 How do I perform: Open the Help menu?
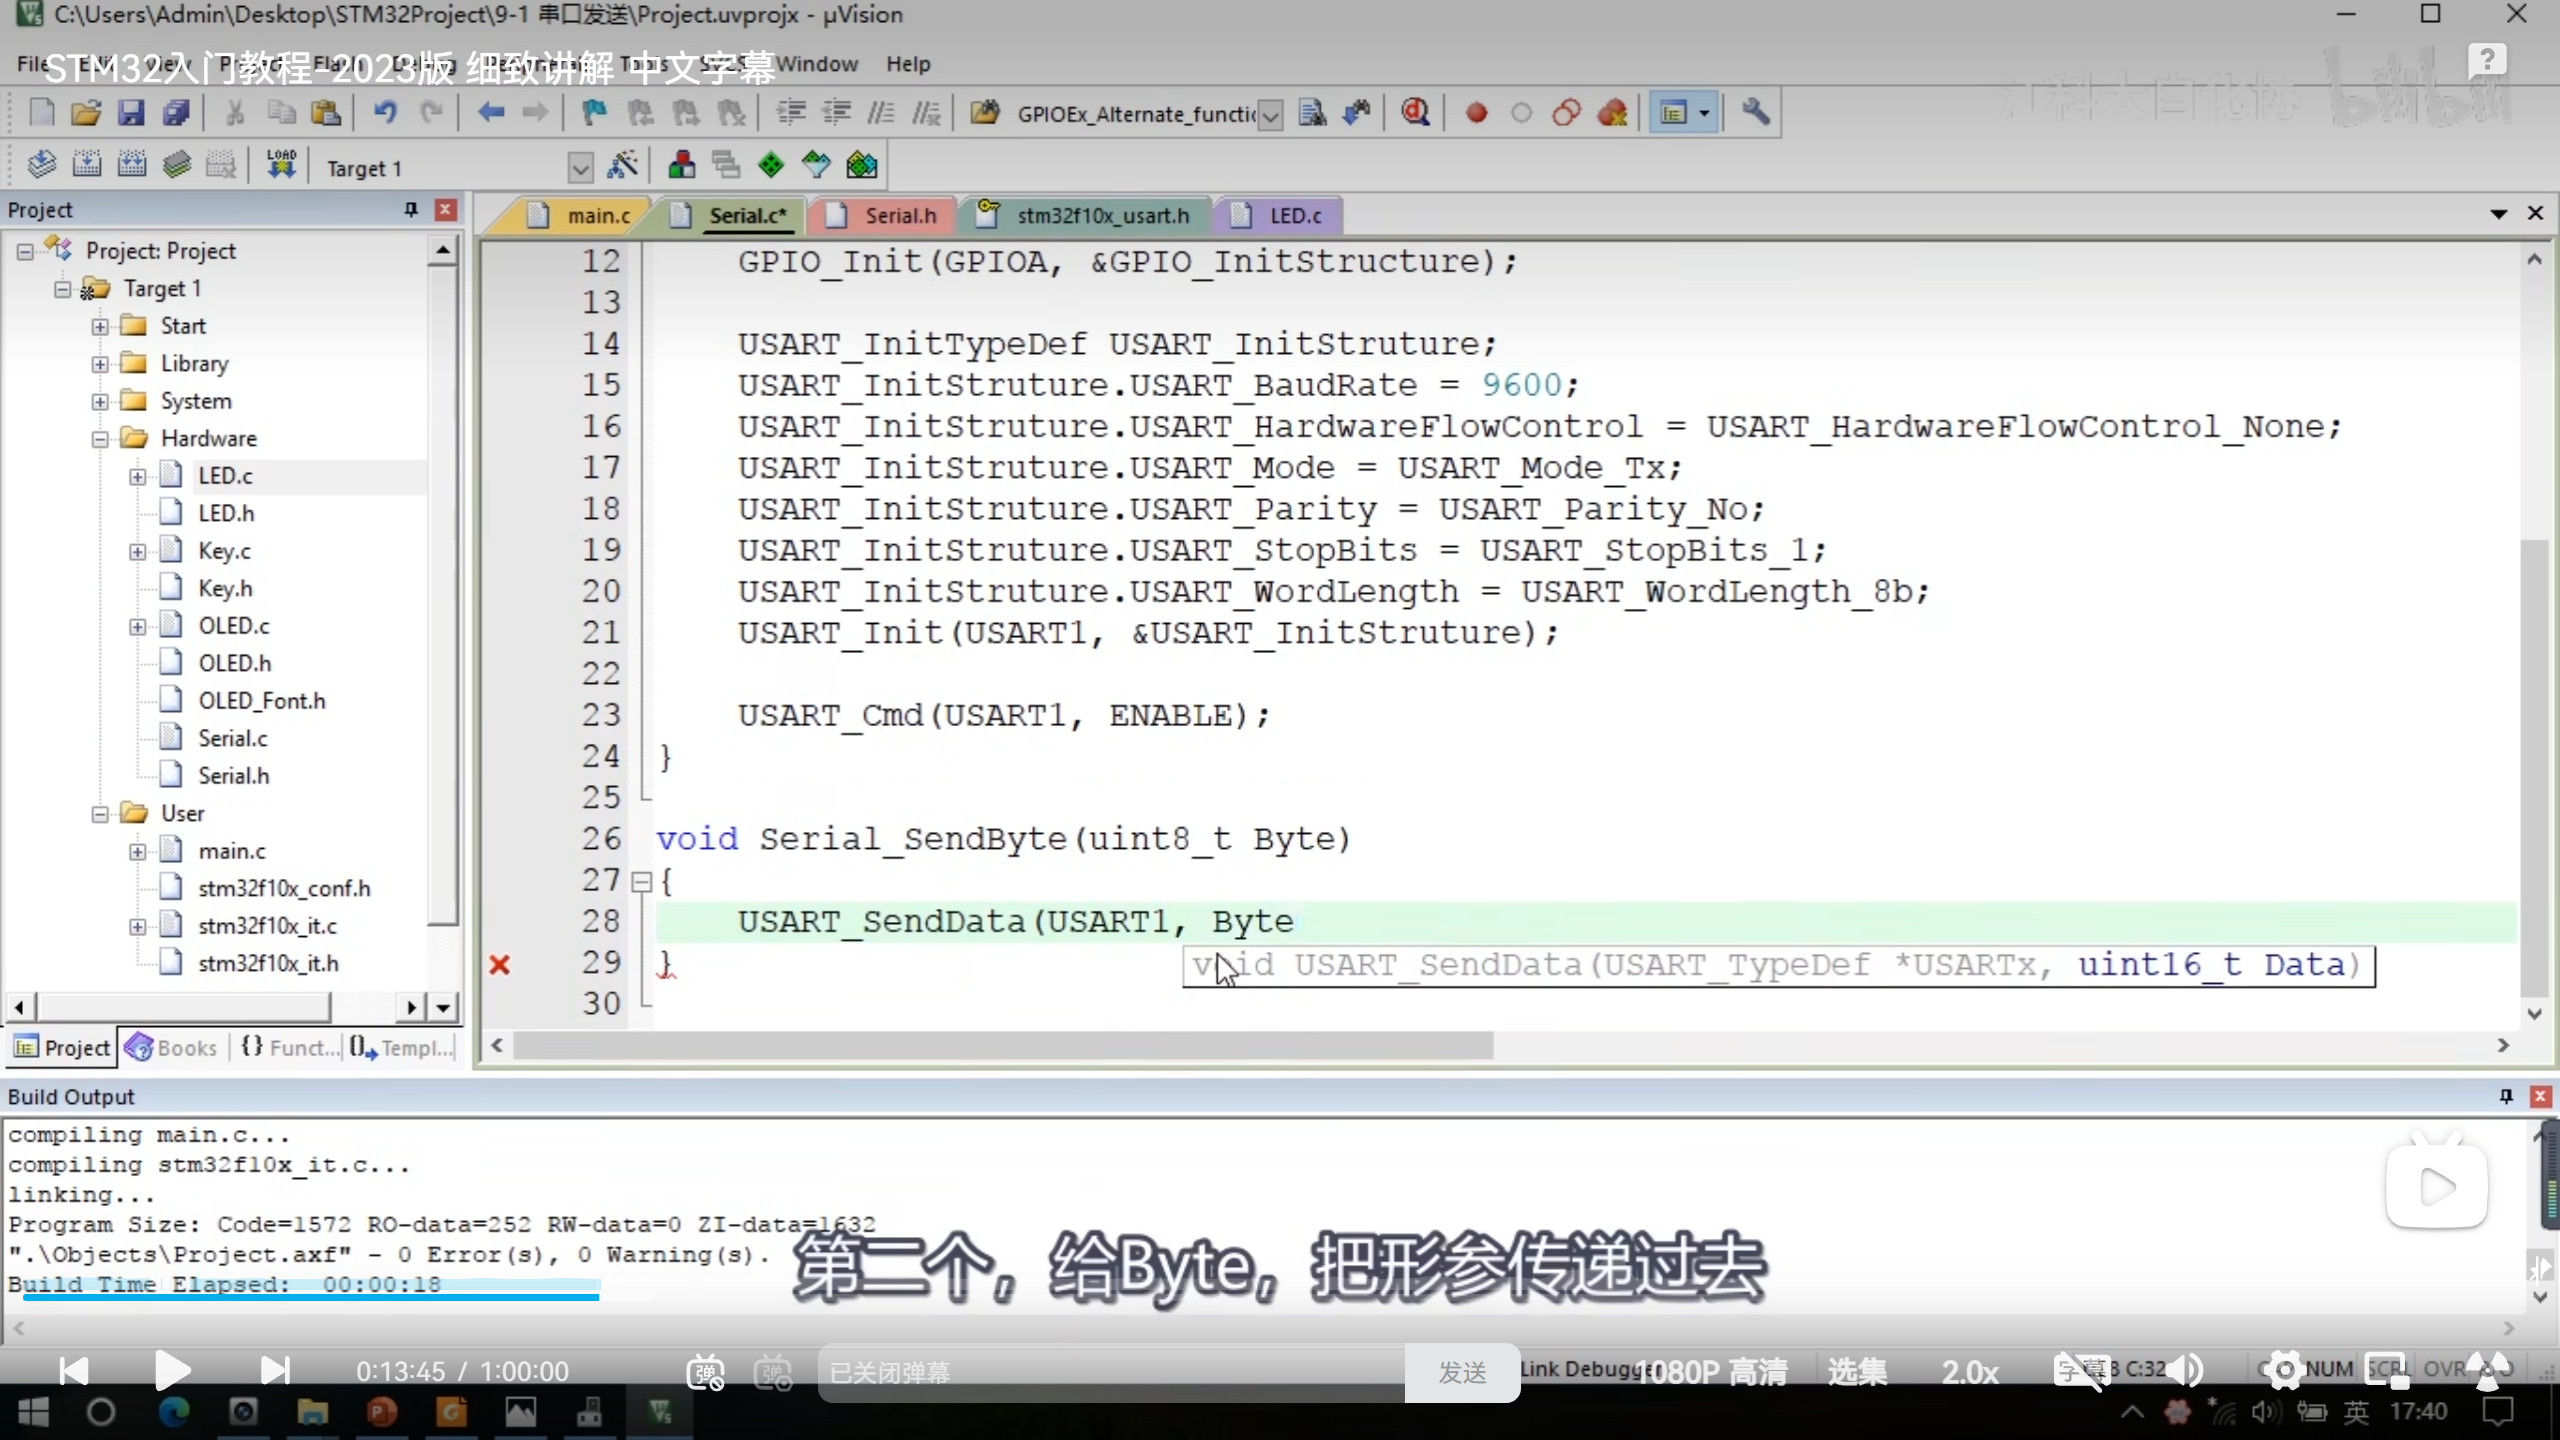click(x=907, y=64)
